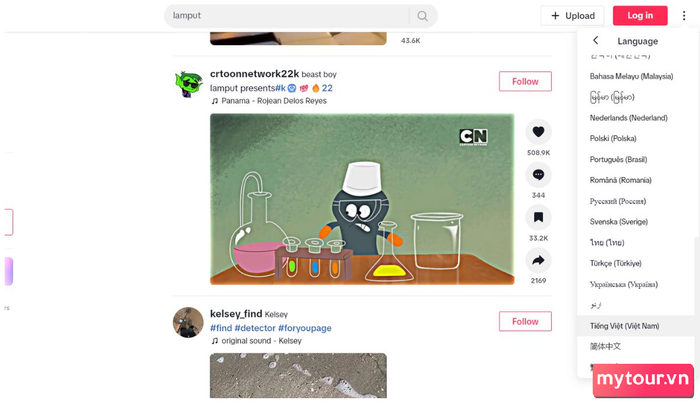This screenshot has width=700, height=405.
Task: Share the video with the arrow icon
Action: 538,260
